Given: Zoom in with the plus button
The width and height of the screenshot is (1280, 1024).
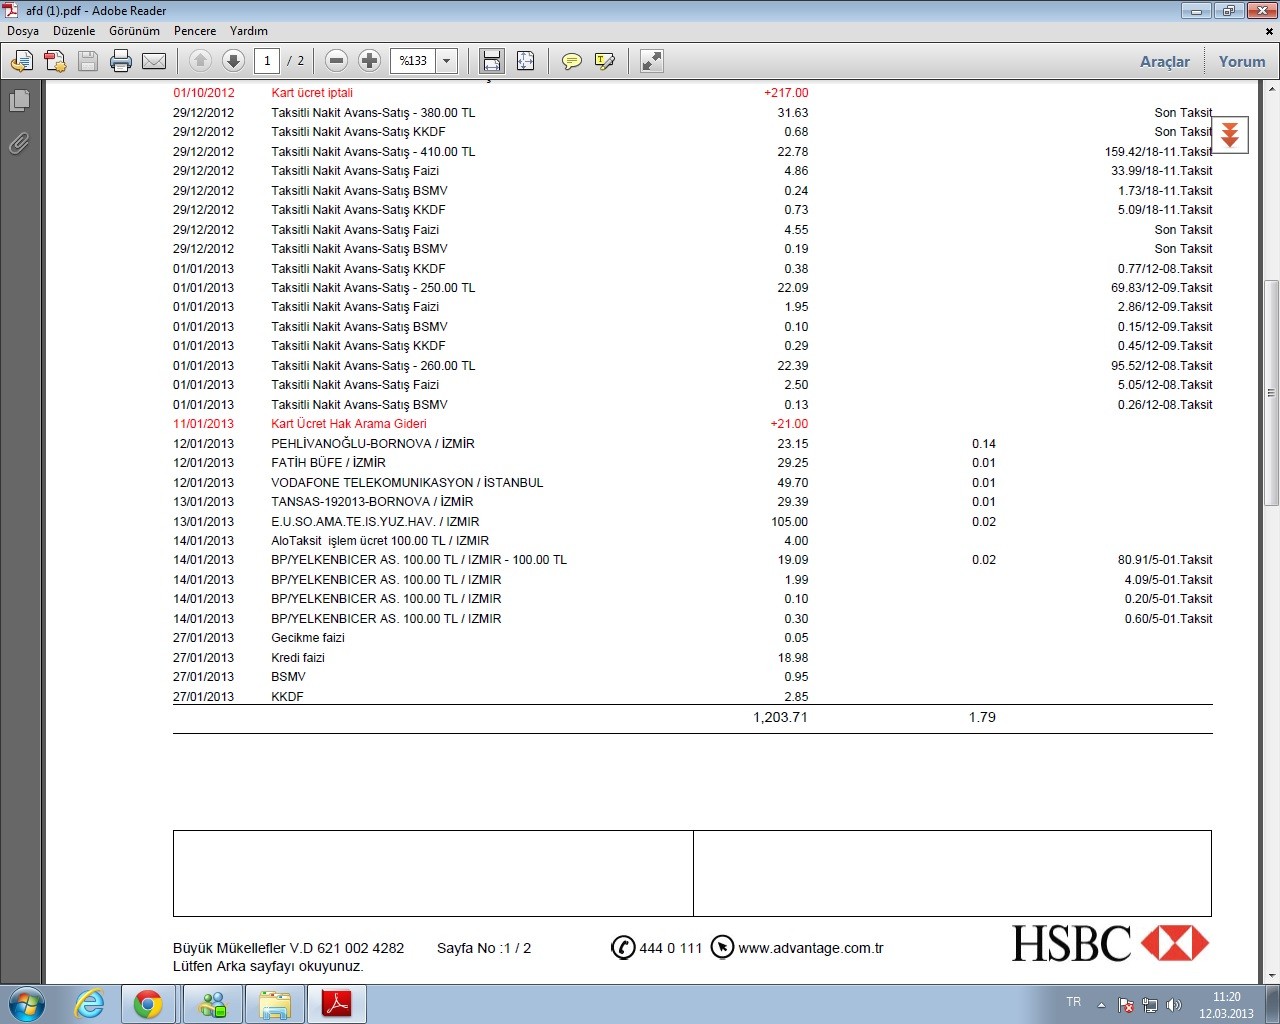Looking at the screenshot, I should tap(369, 61).
